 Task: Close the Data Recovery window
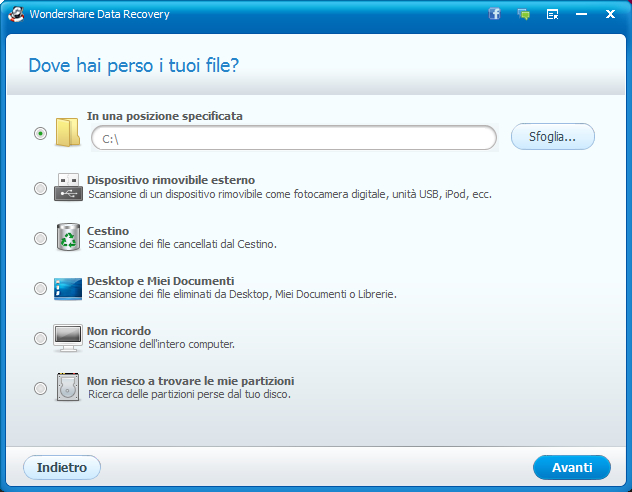pos(610,14)
